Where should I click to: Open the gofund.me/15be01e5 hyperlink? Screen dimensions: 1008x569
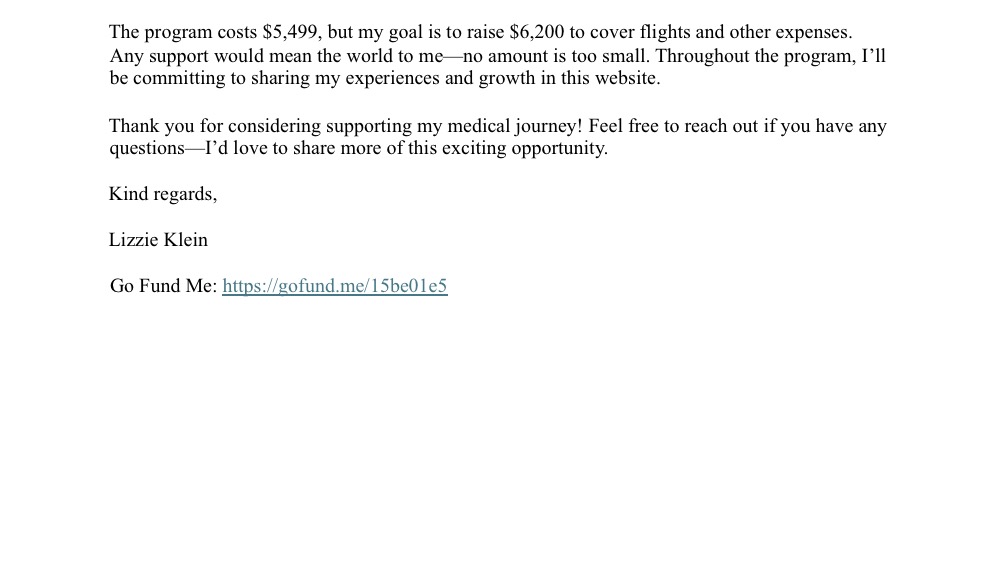pyautogui.click(x=334, y=285)
